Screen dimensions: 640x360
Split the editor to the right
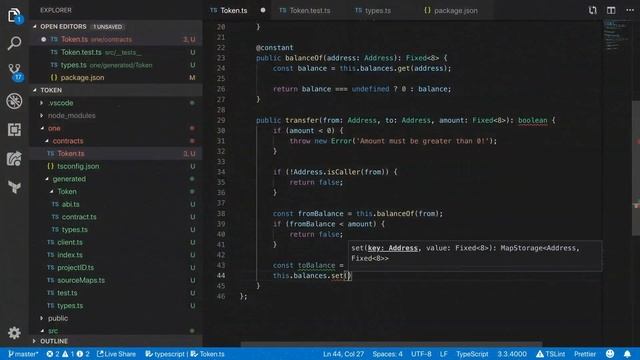click(611, 10)
